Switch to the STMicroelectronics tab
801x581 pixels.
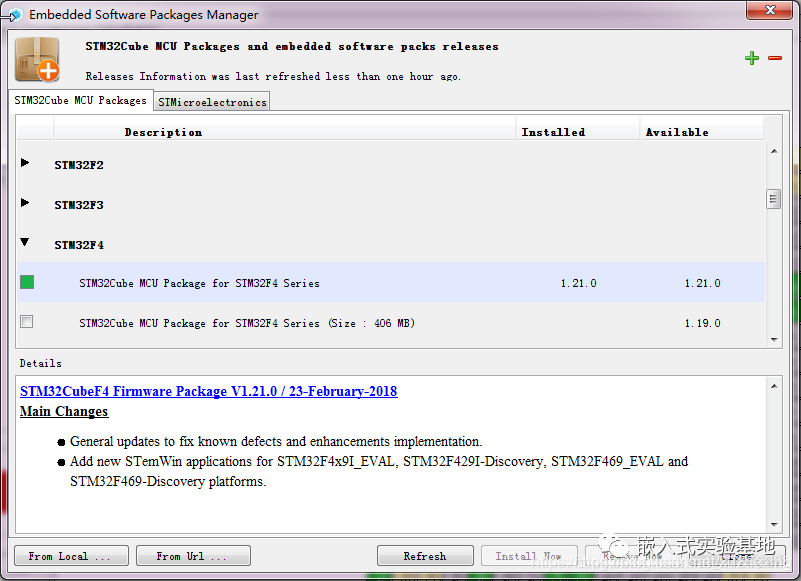pos(212,102)
